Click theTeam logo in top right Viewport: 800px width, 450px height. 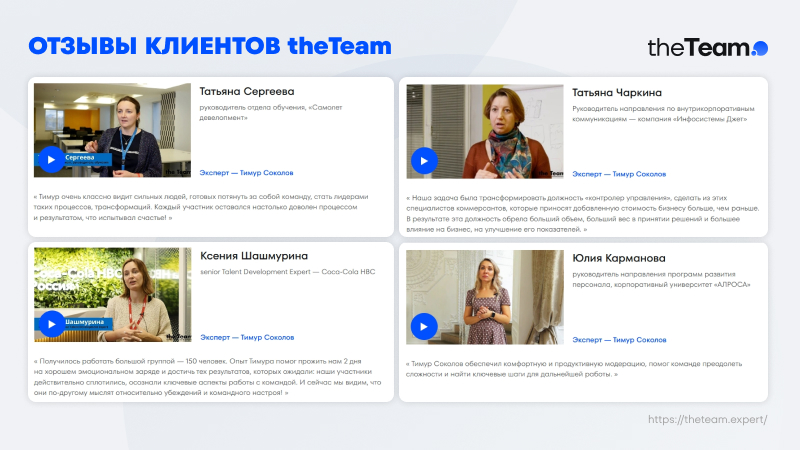point(708,47)
